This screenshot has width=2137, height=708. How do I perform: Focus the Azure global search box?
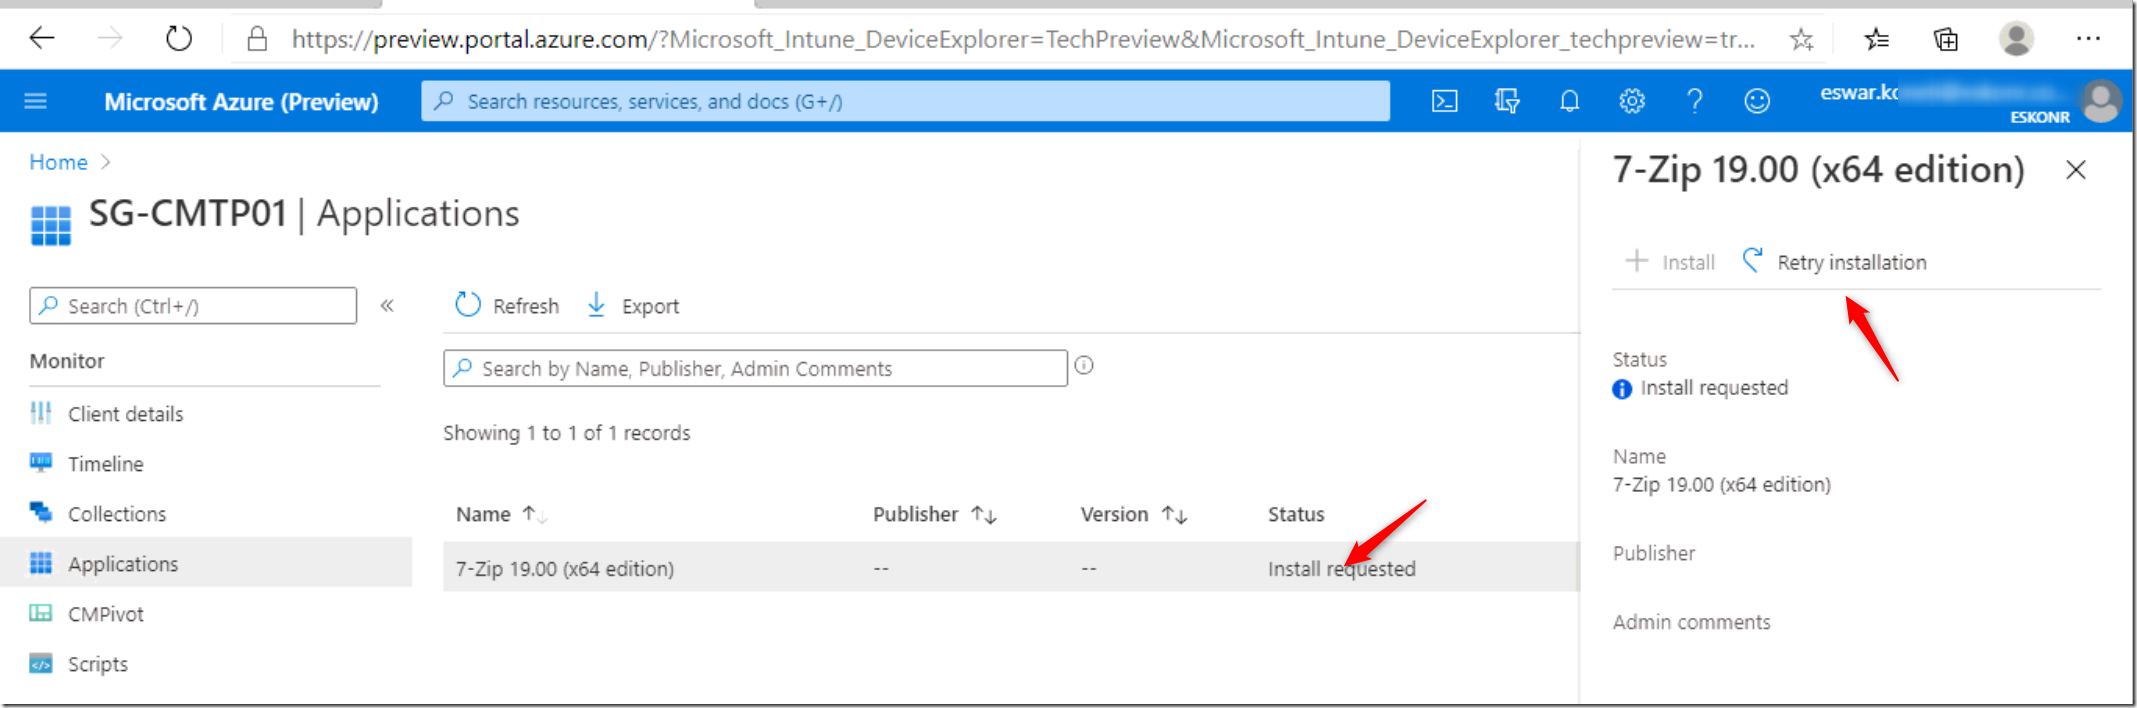coord(905,101)
